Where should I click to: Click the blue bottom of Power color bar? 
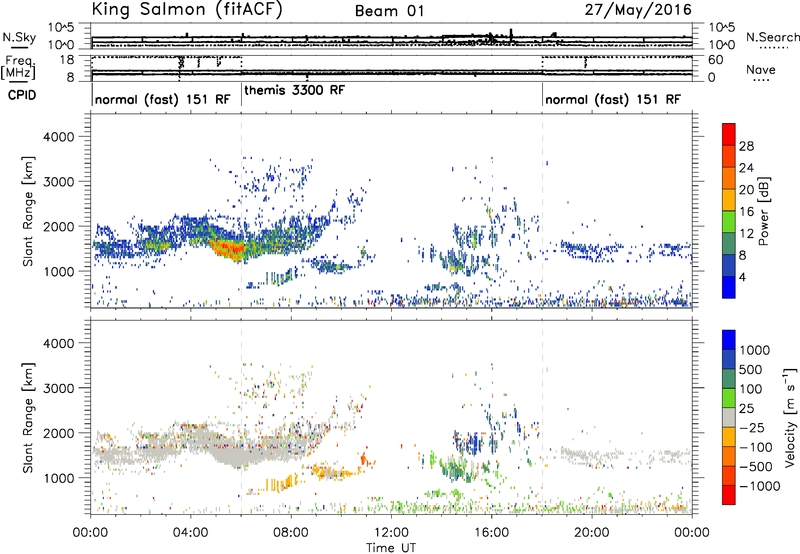729,287
